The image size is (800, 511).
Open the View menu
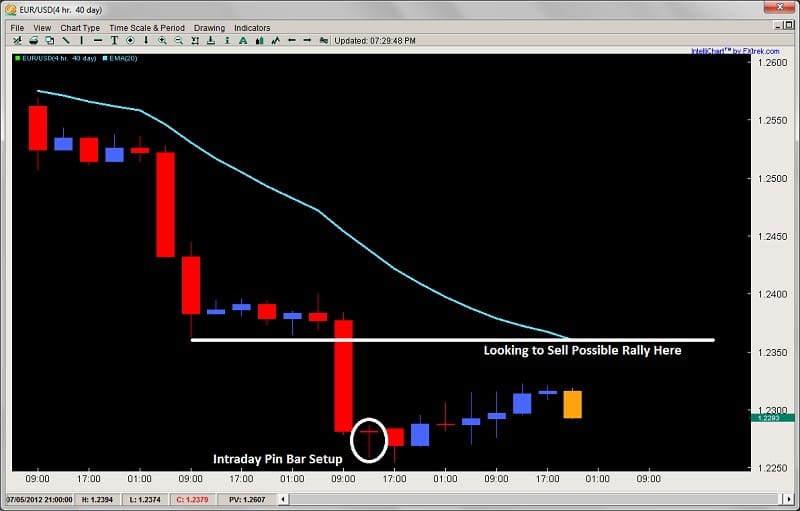(42, 28)
